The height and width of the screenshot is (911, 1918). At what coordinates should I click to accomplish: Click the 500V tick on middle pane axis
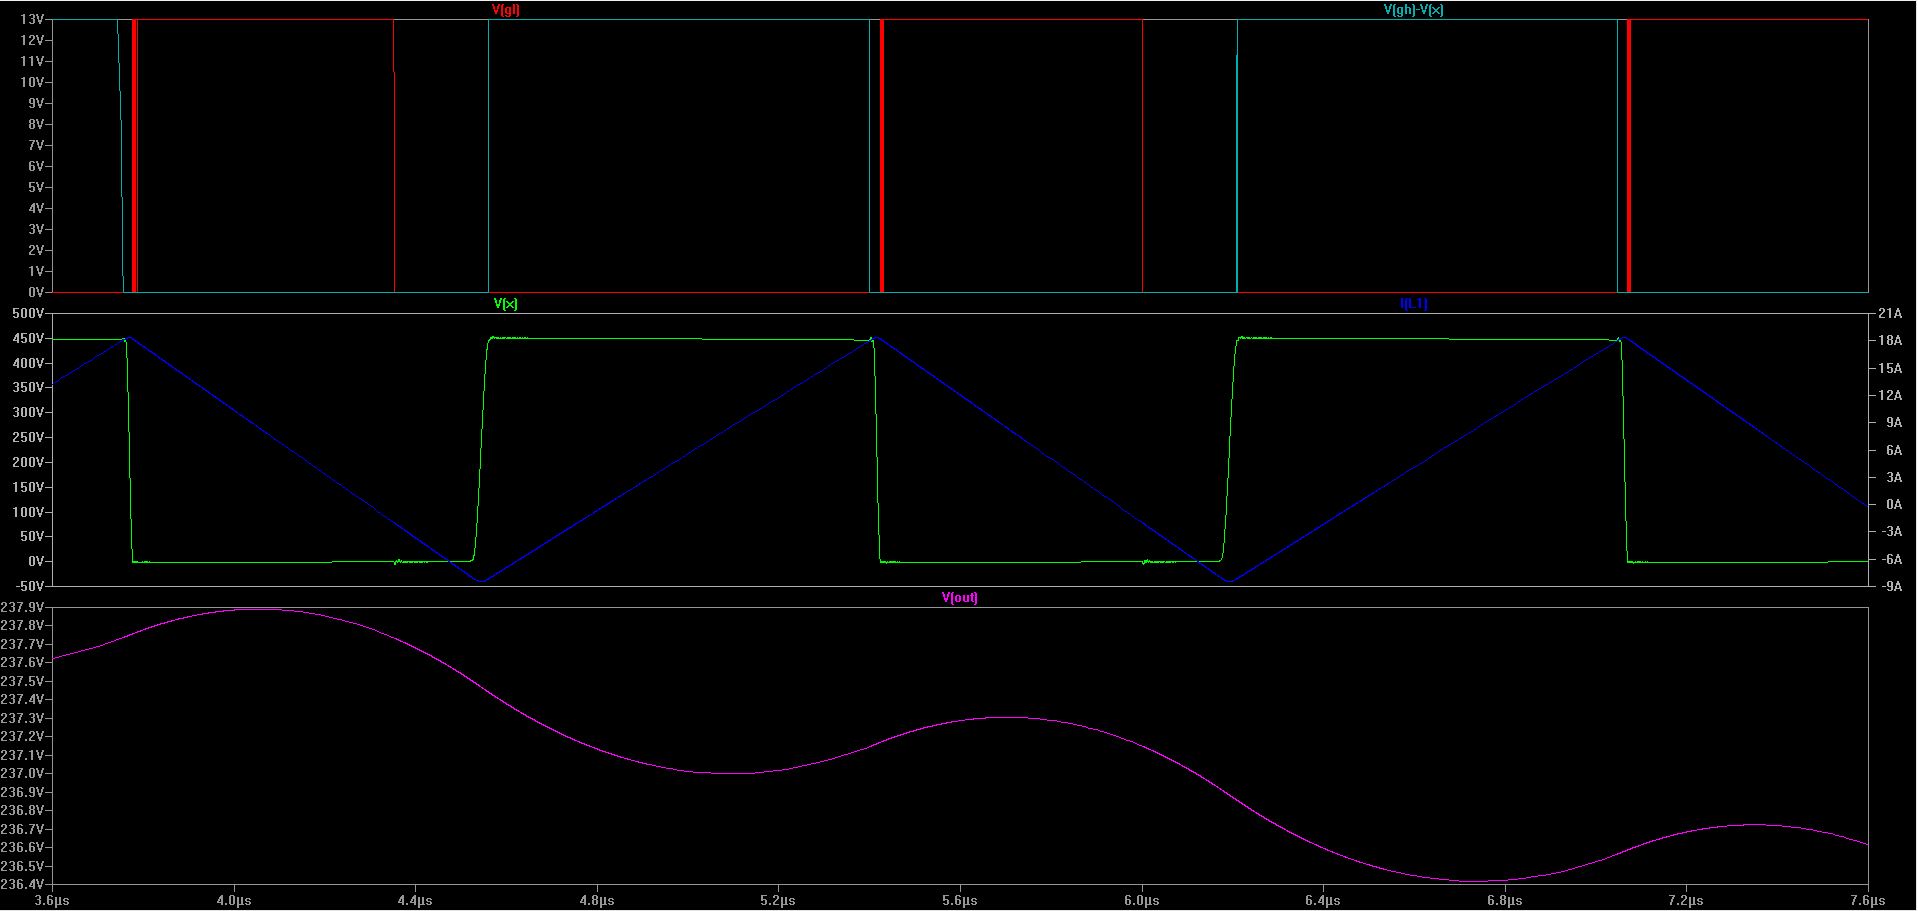[x=27, y=314]
